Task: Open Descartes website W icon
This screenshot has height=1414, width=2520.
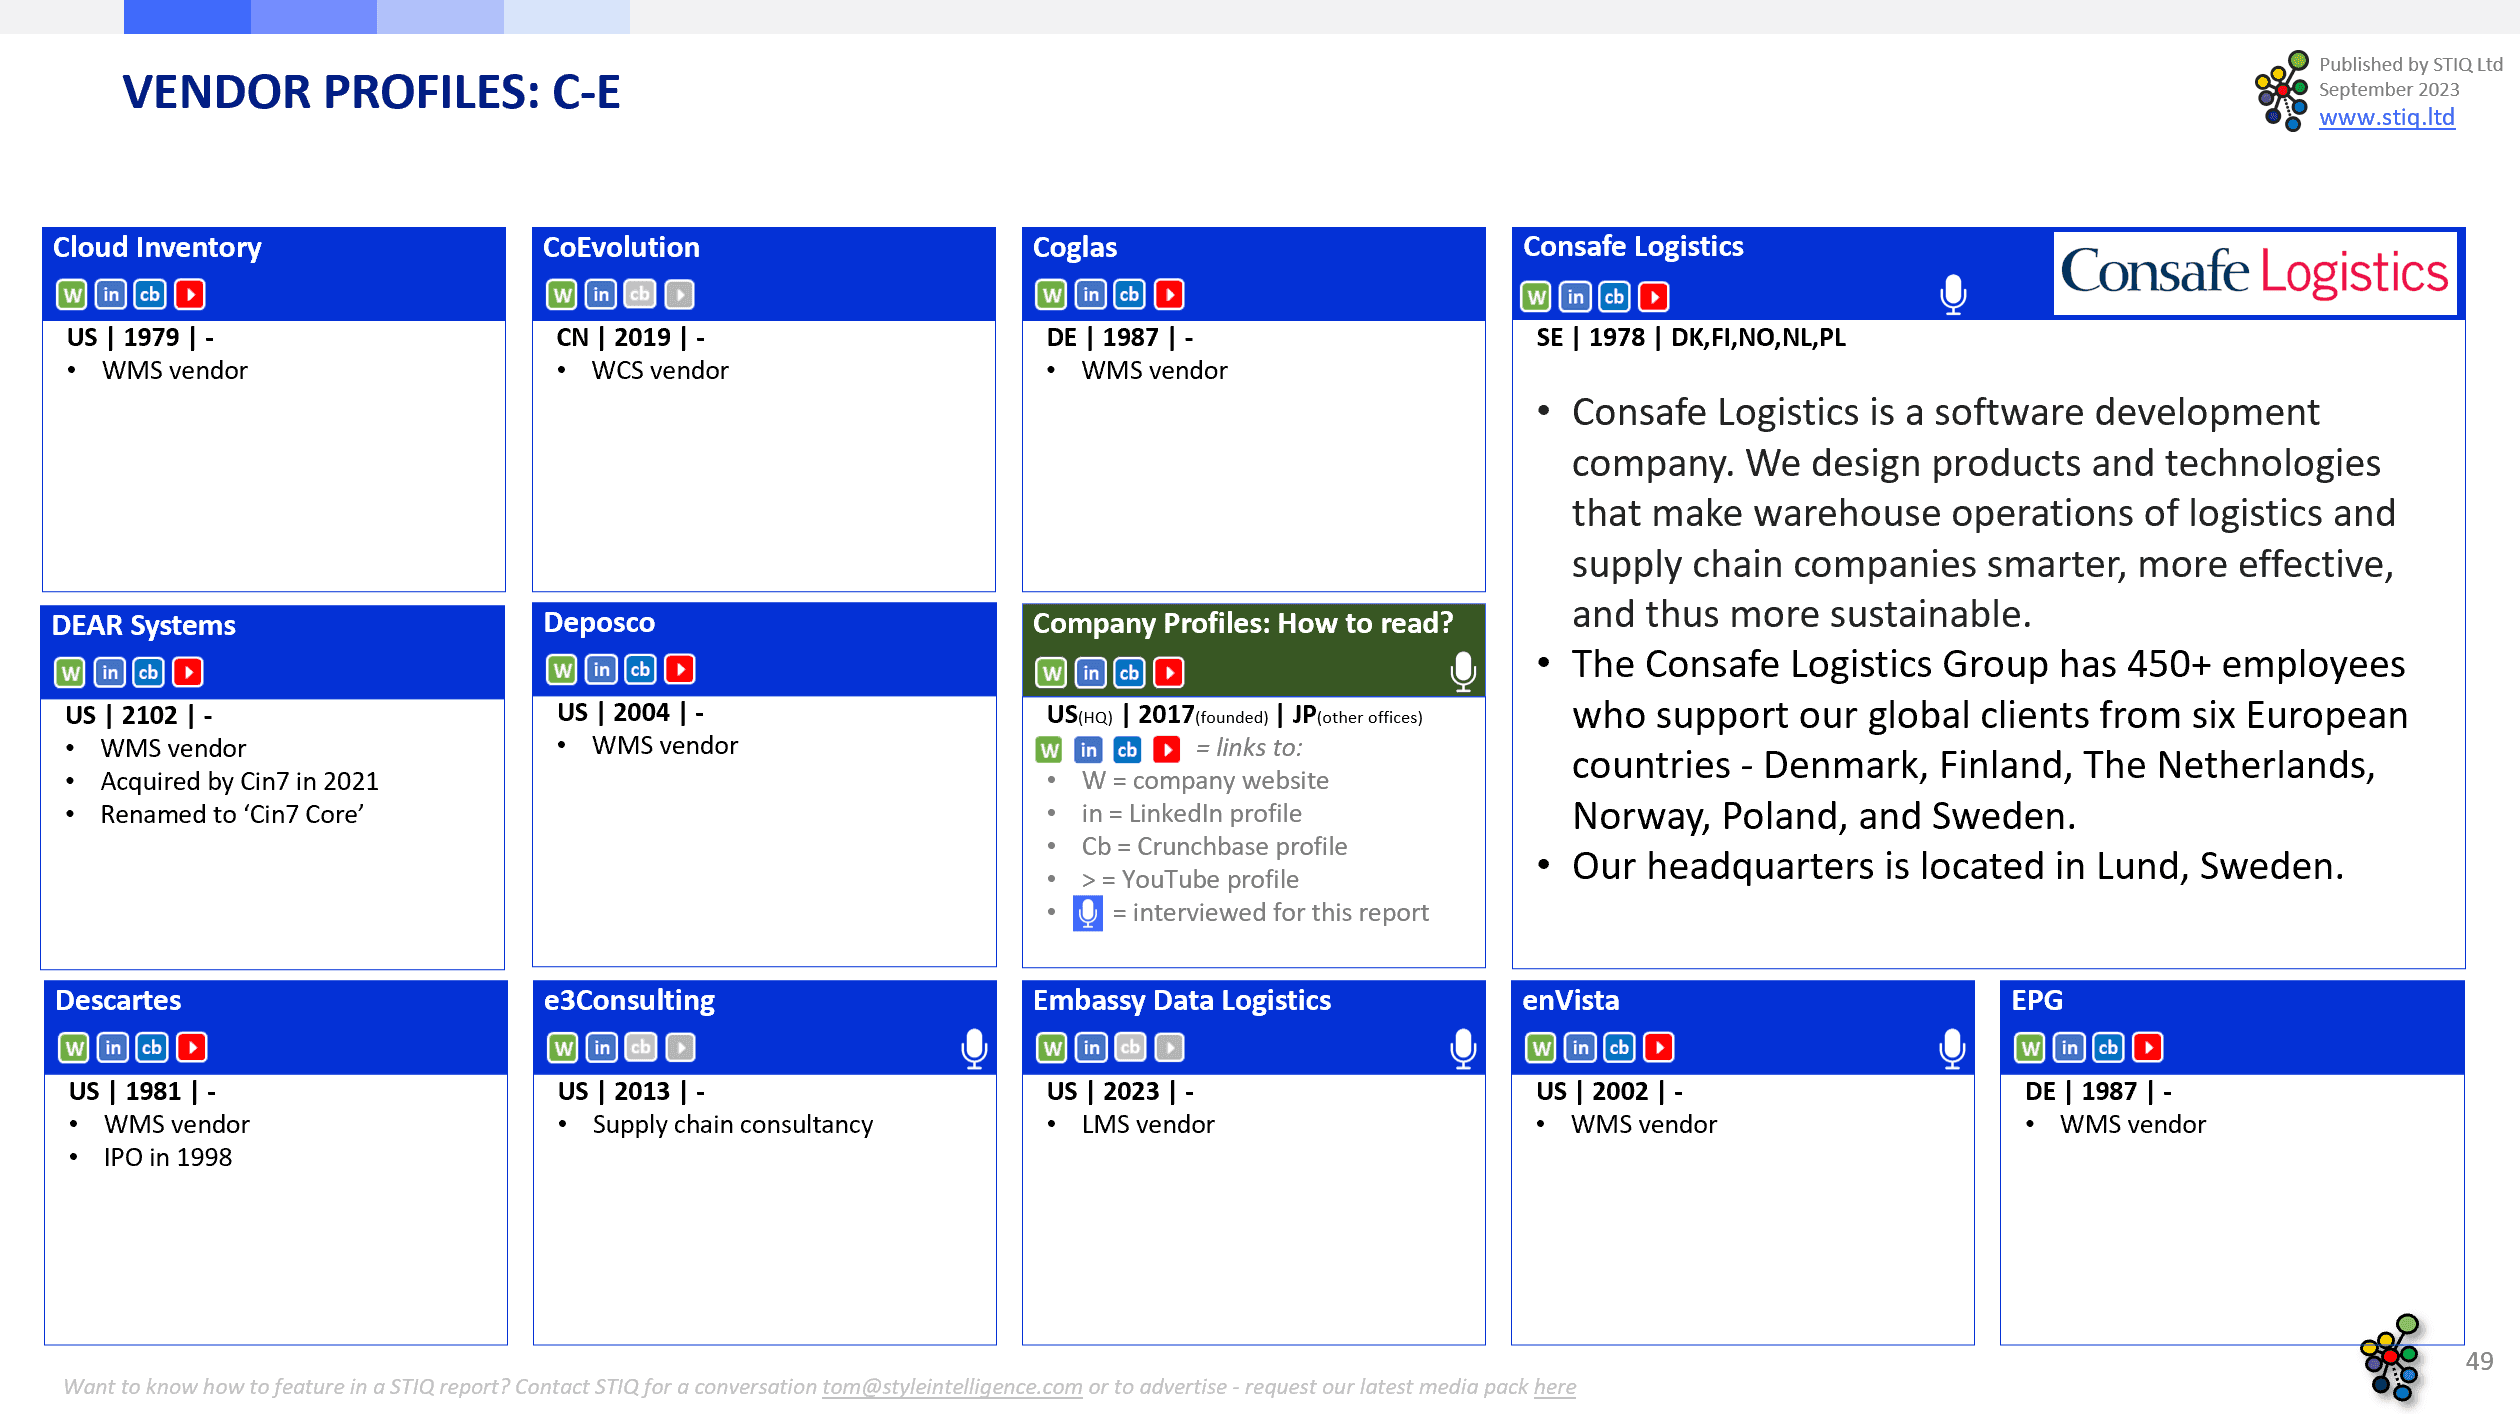Action: [74, 1048]
